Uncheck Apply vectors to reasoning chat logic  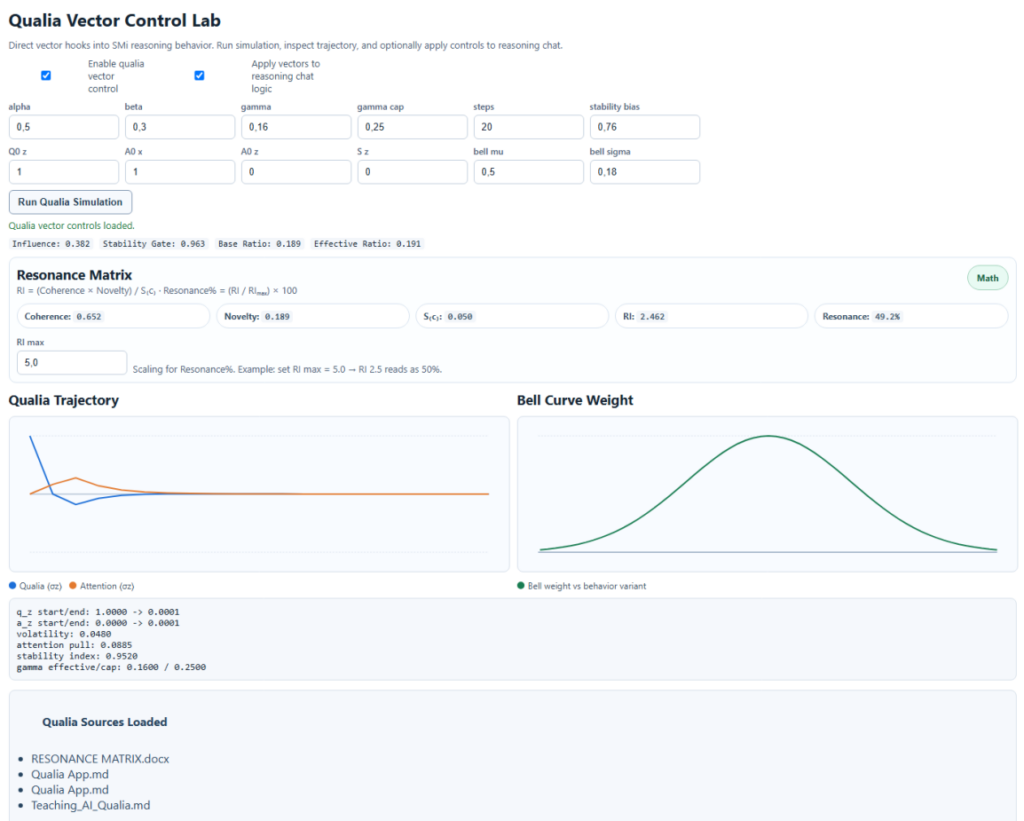tap(199, 76)
